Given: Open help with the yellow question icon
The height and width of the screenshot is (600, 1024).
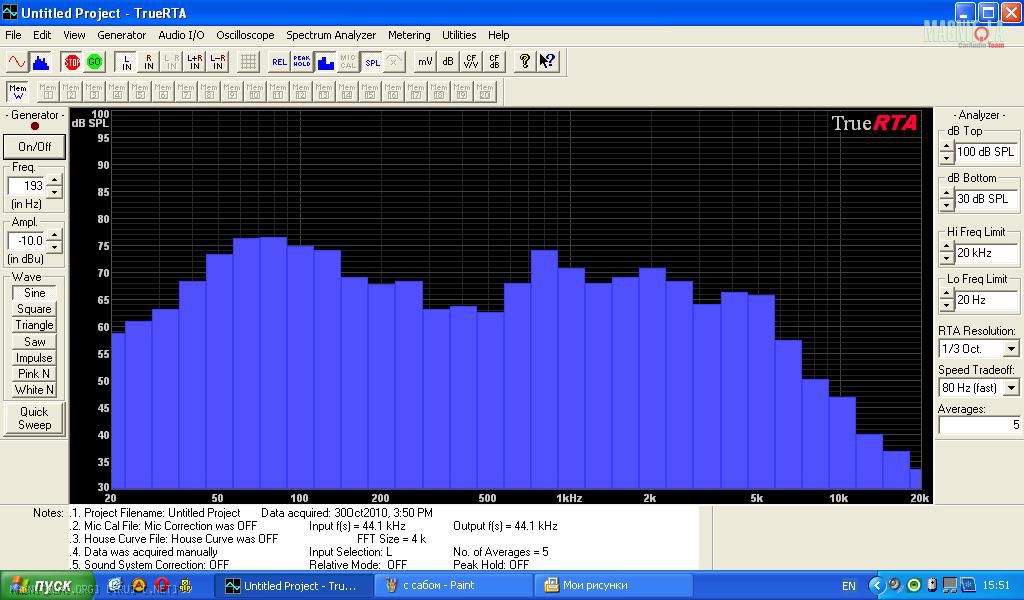Looking at the screenshot, I should tap(524, 62).
